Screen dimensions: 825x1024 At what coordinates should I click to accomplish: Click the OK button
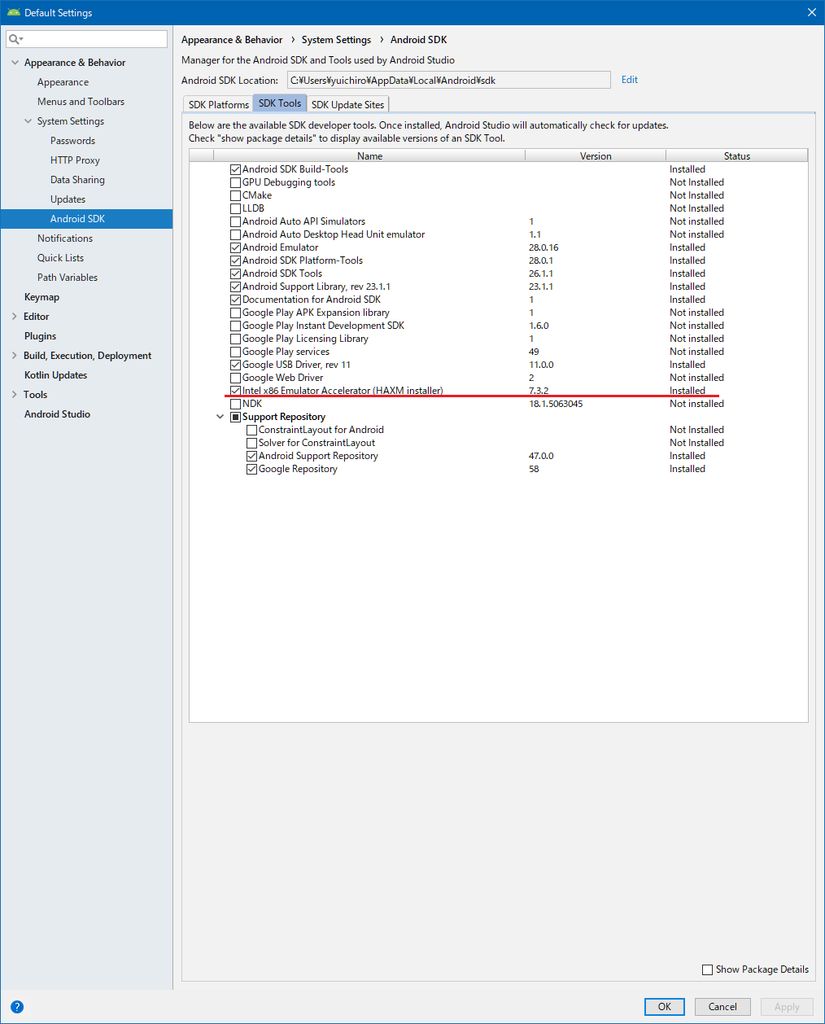[664, 1006]
